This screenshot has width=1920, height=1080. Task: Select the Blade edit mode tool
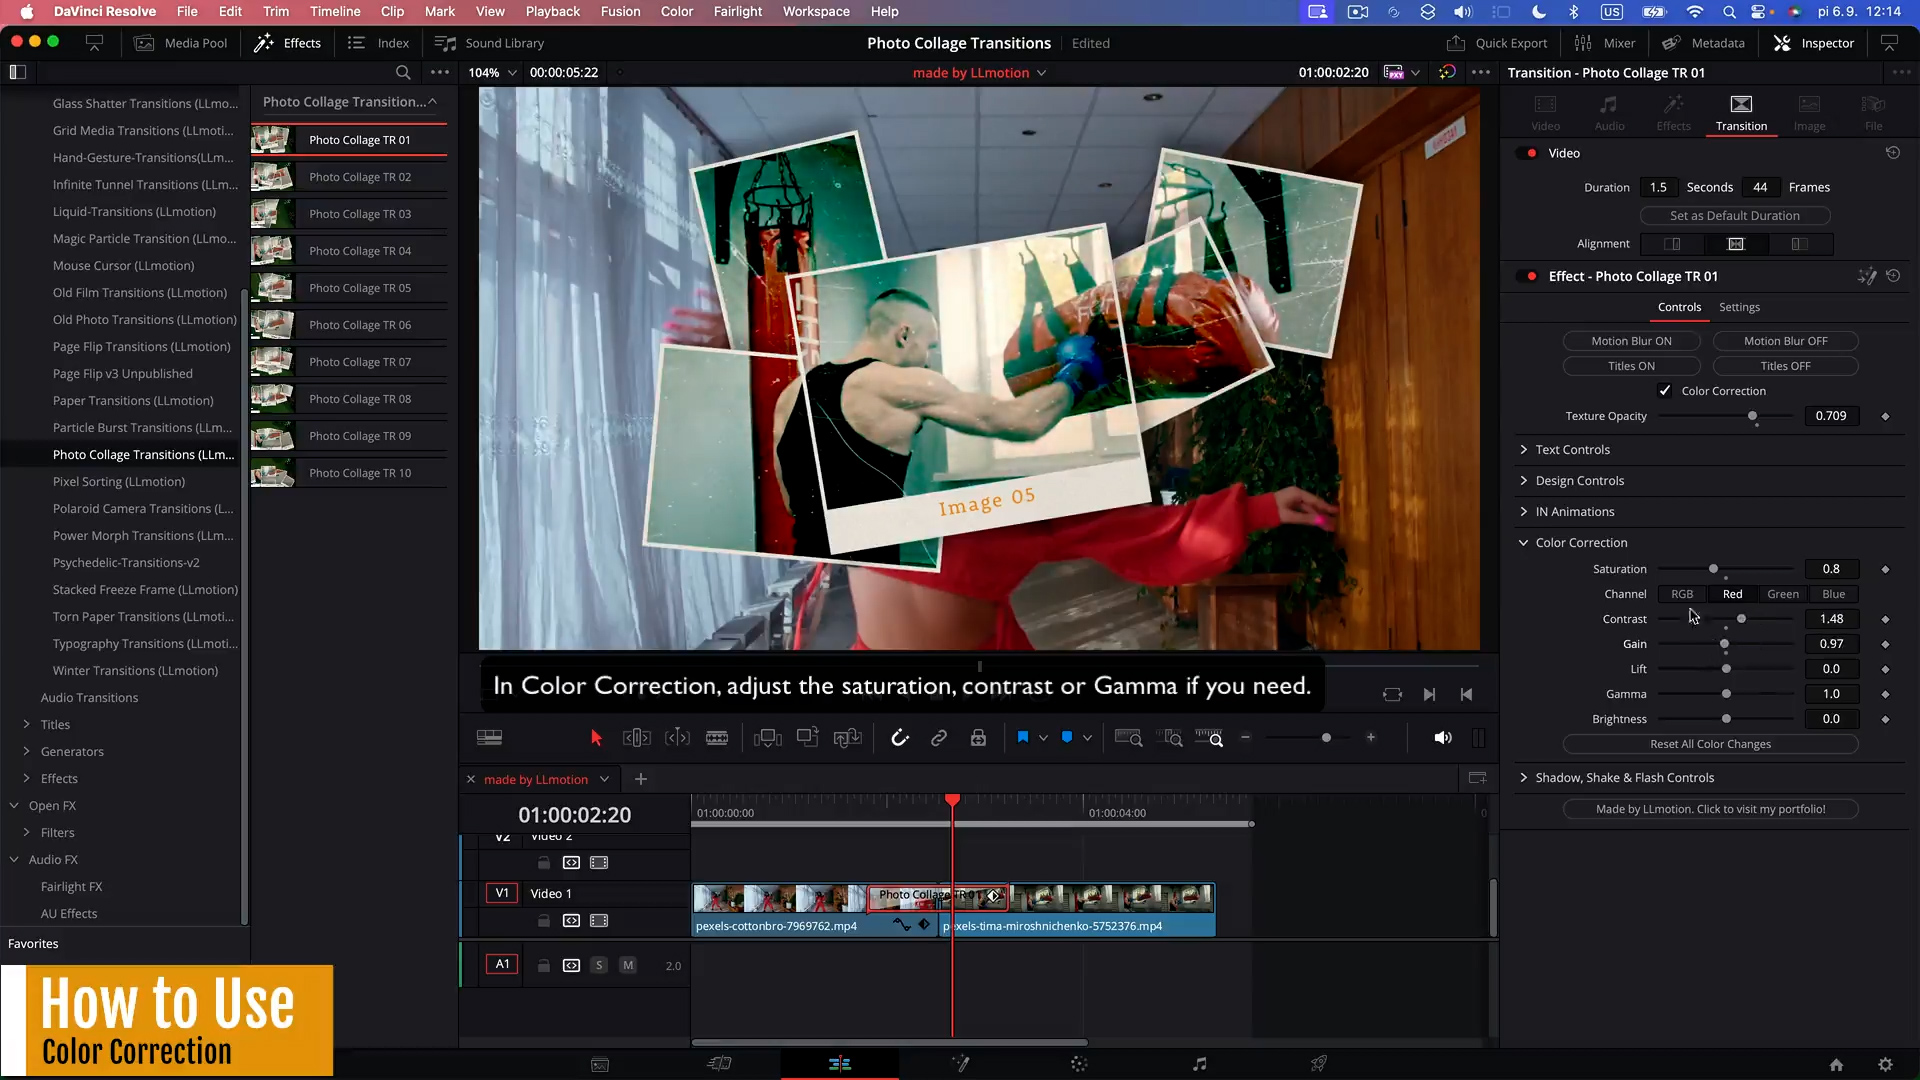(x=717, y=738)
